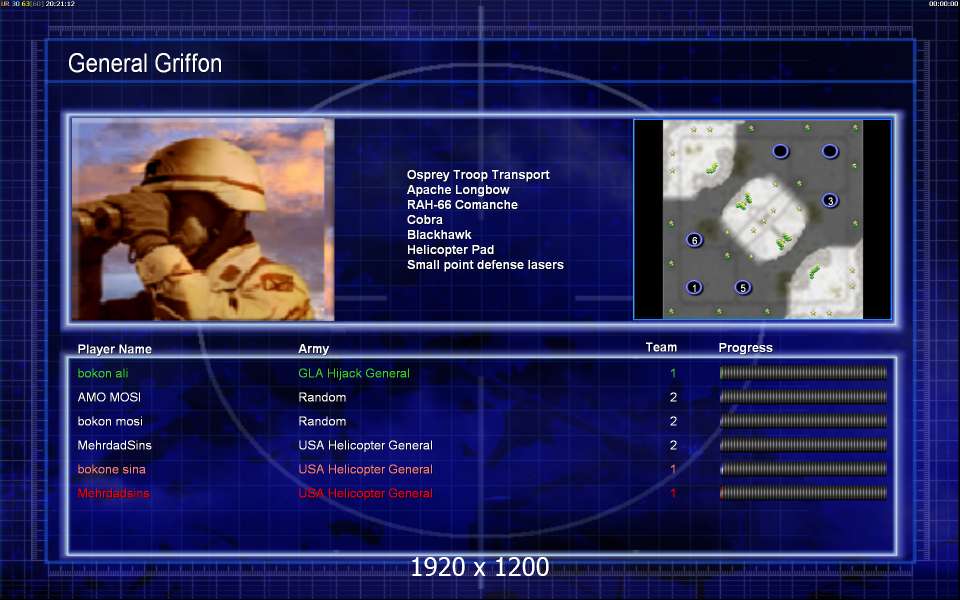Click the Progress column header

point(745,348)
